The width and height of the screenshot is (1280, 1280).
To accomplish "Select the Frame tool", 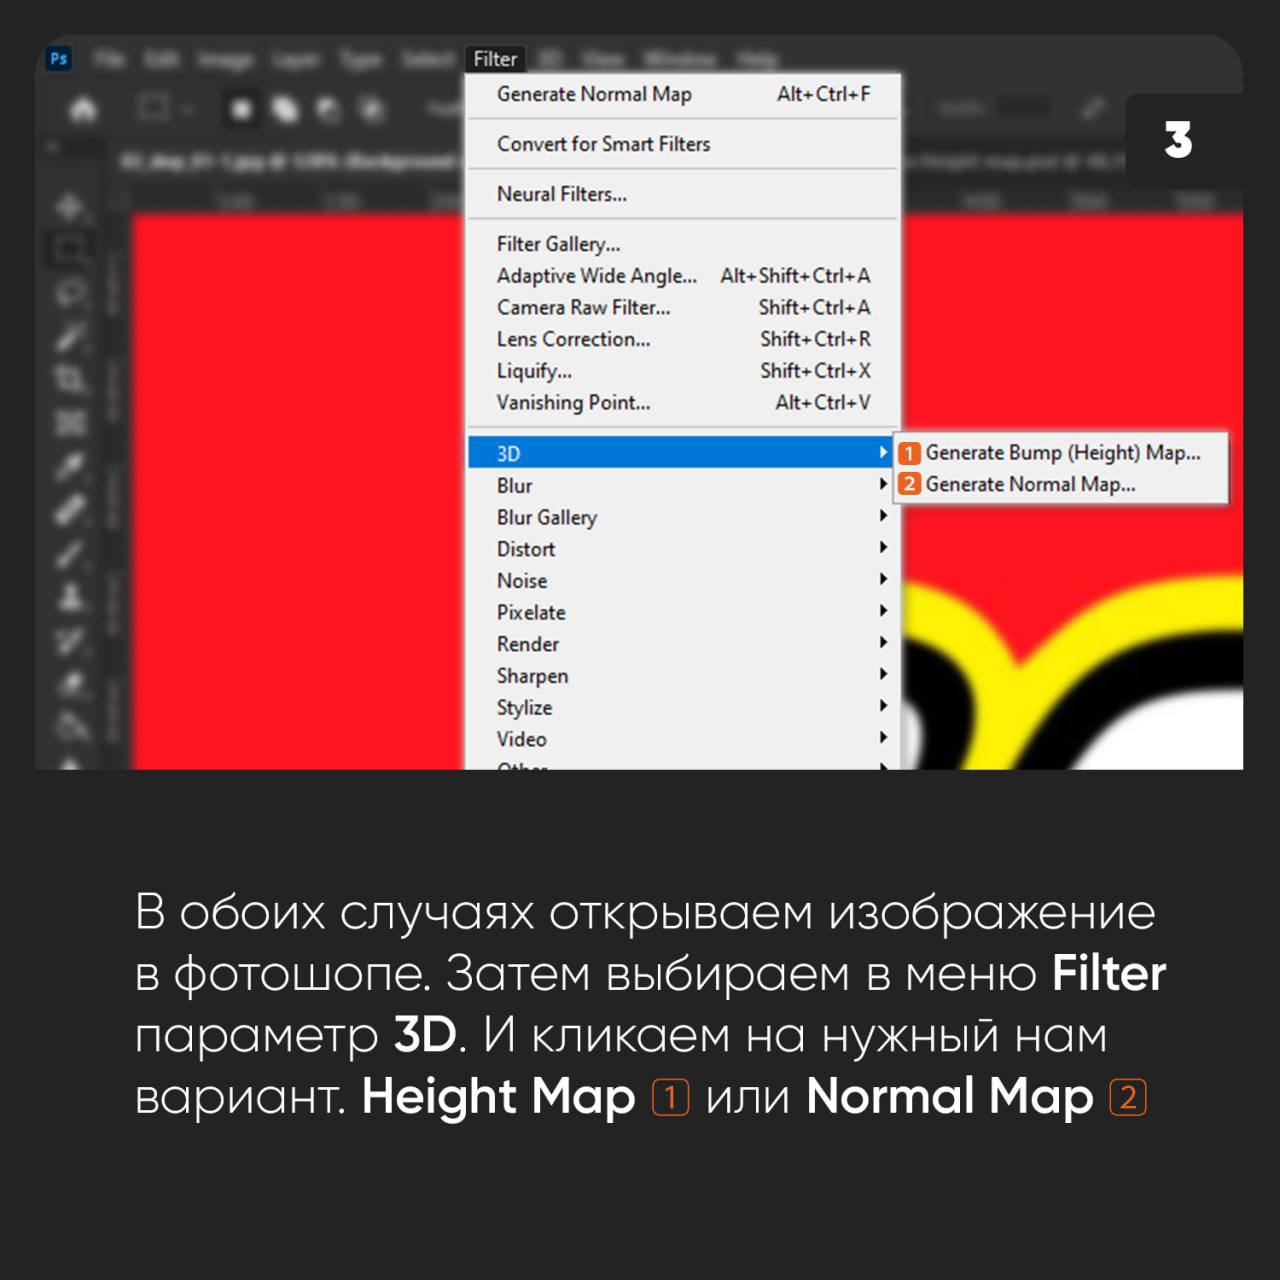I will coord(70,423).
